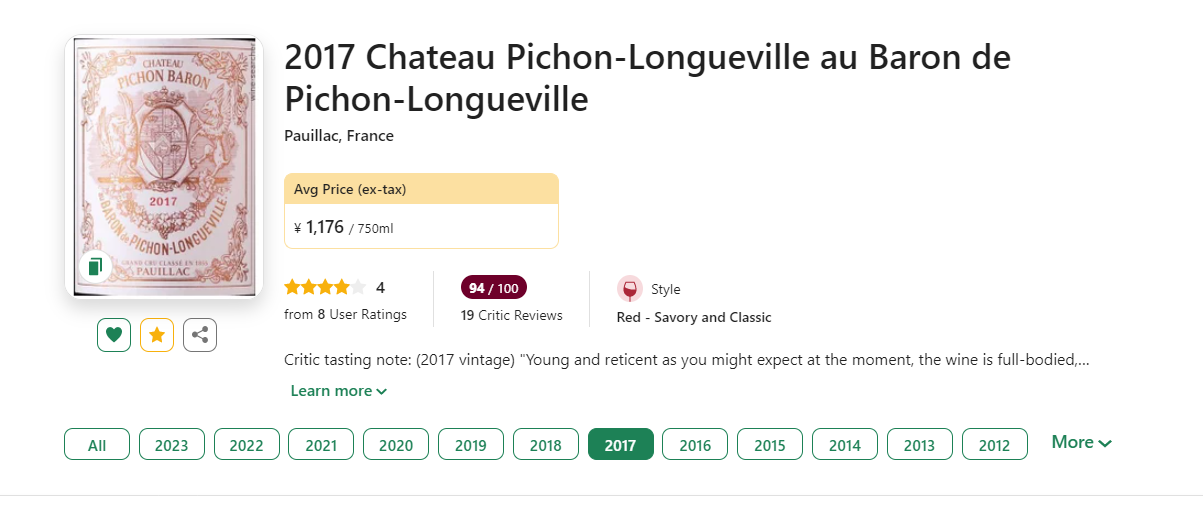Click the five-star user rating display
1203x509 pixels.
click(x=325, y=288)
